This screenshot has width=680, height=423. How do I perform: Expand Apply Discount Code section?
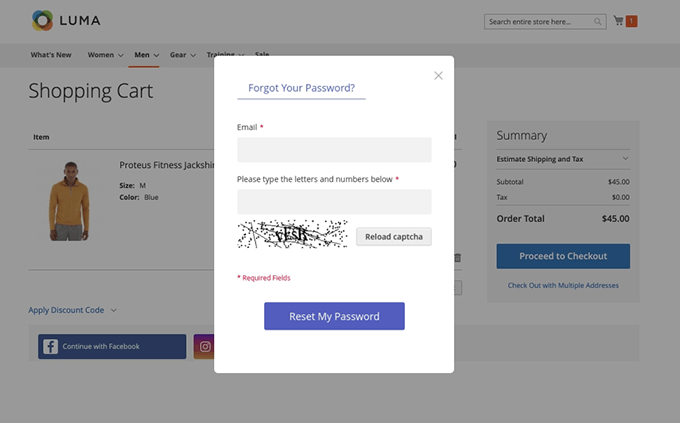(72, 310)
